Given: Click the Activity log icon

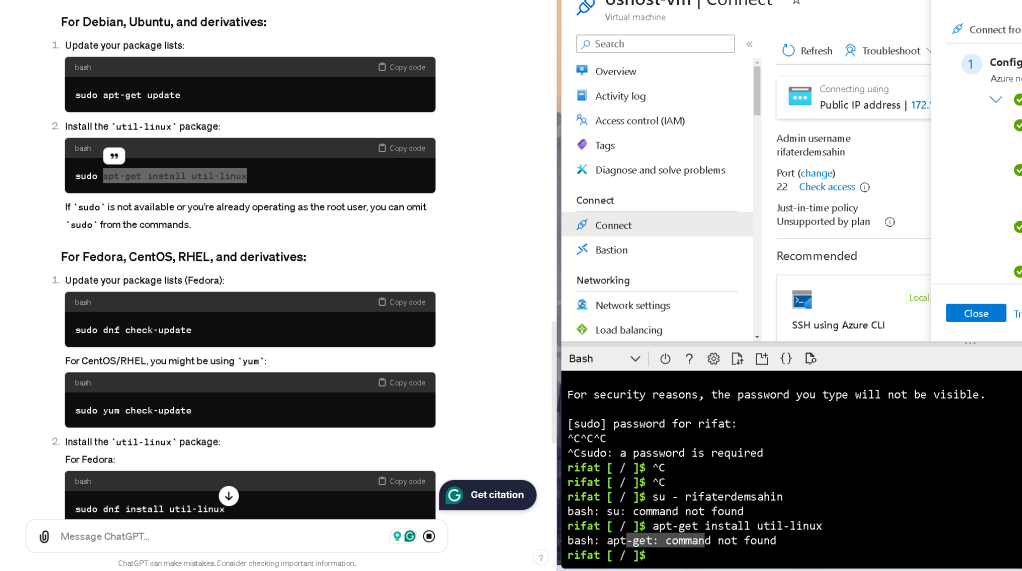Looking at the screenshot, I should [582, 95].
